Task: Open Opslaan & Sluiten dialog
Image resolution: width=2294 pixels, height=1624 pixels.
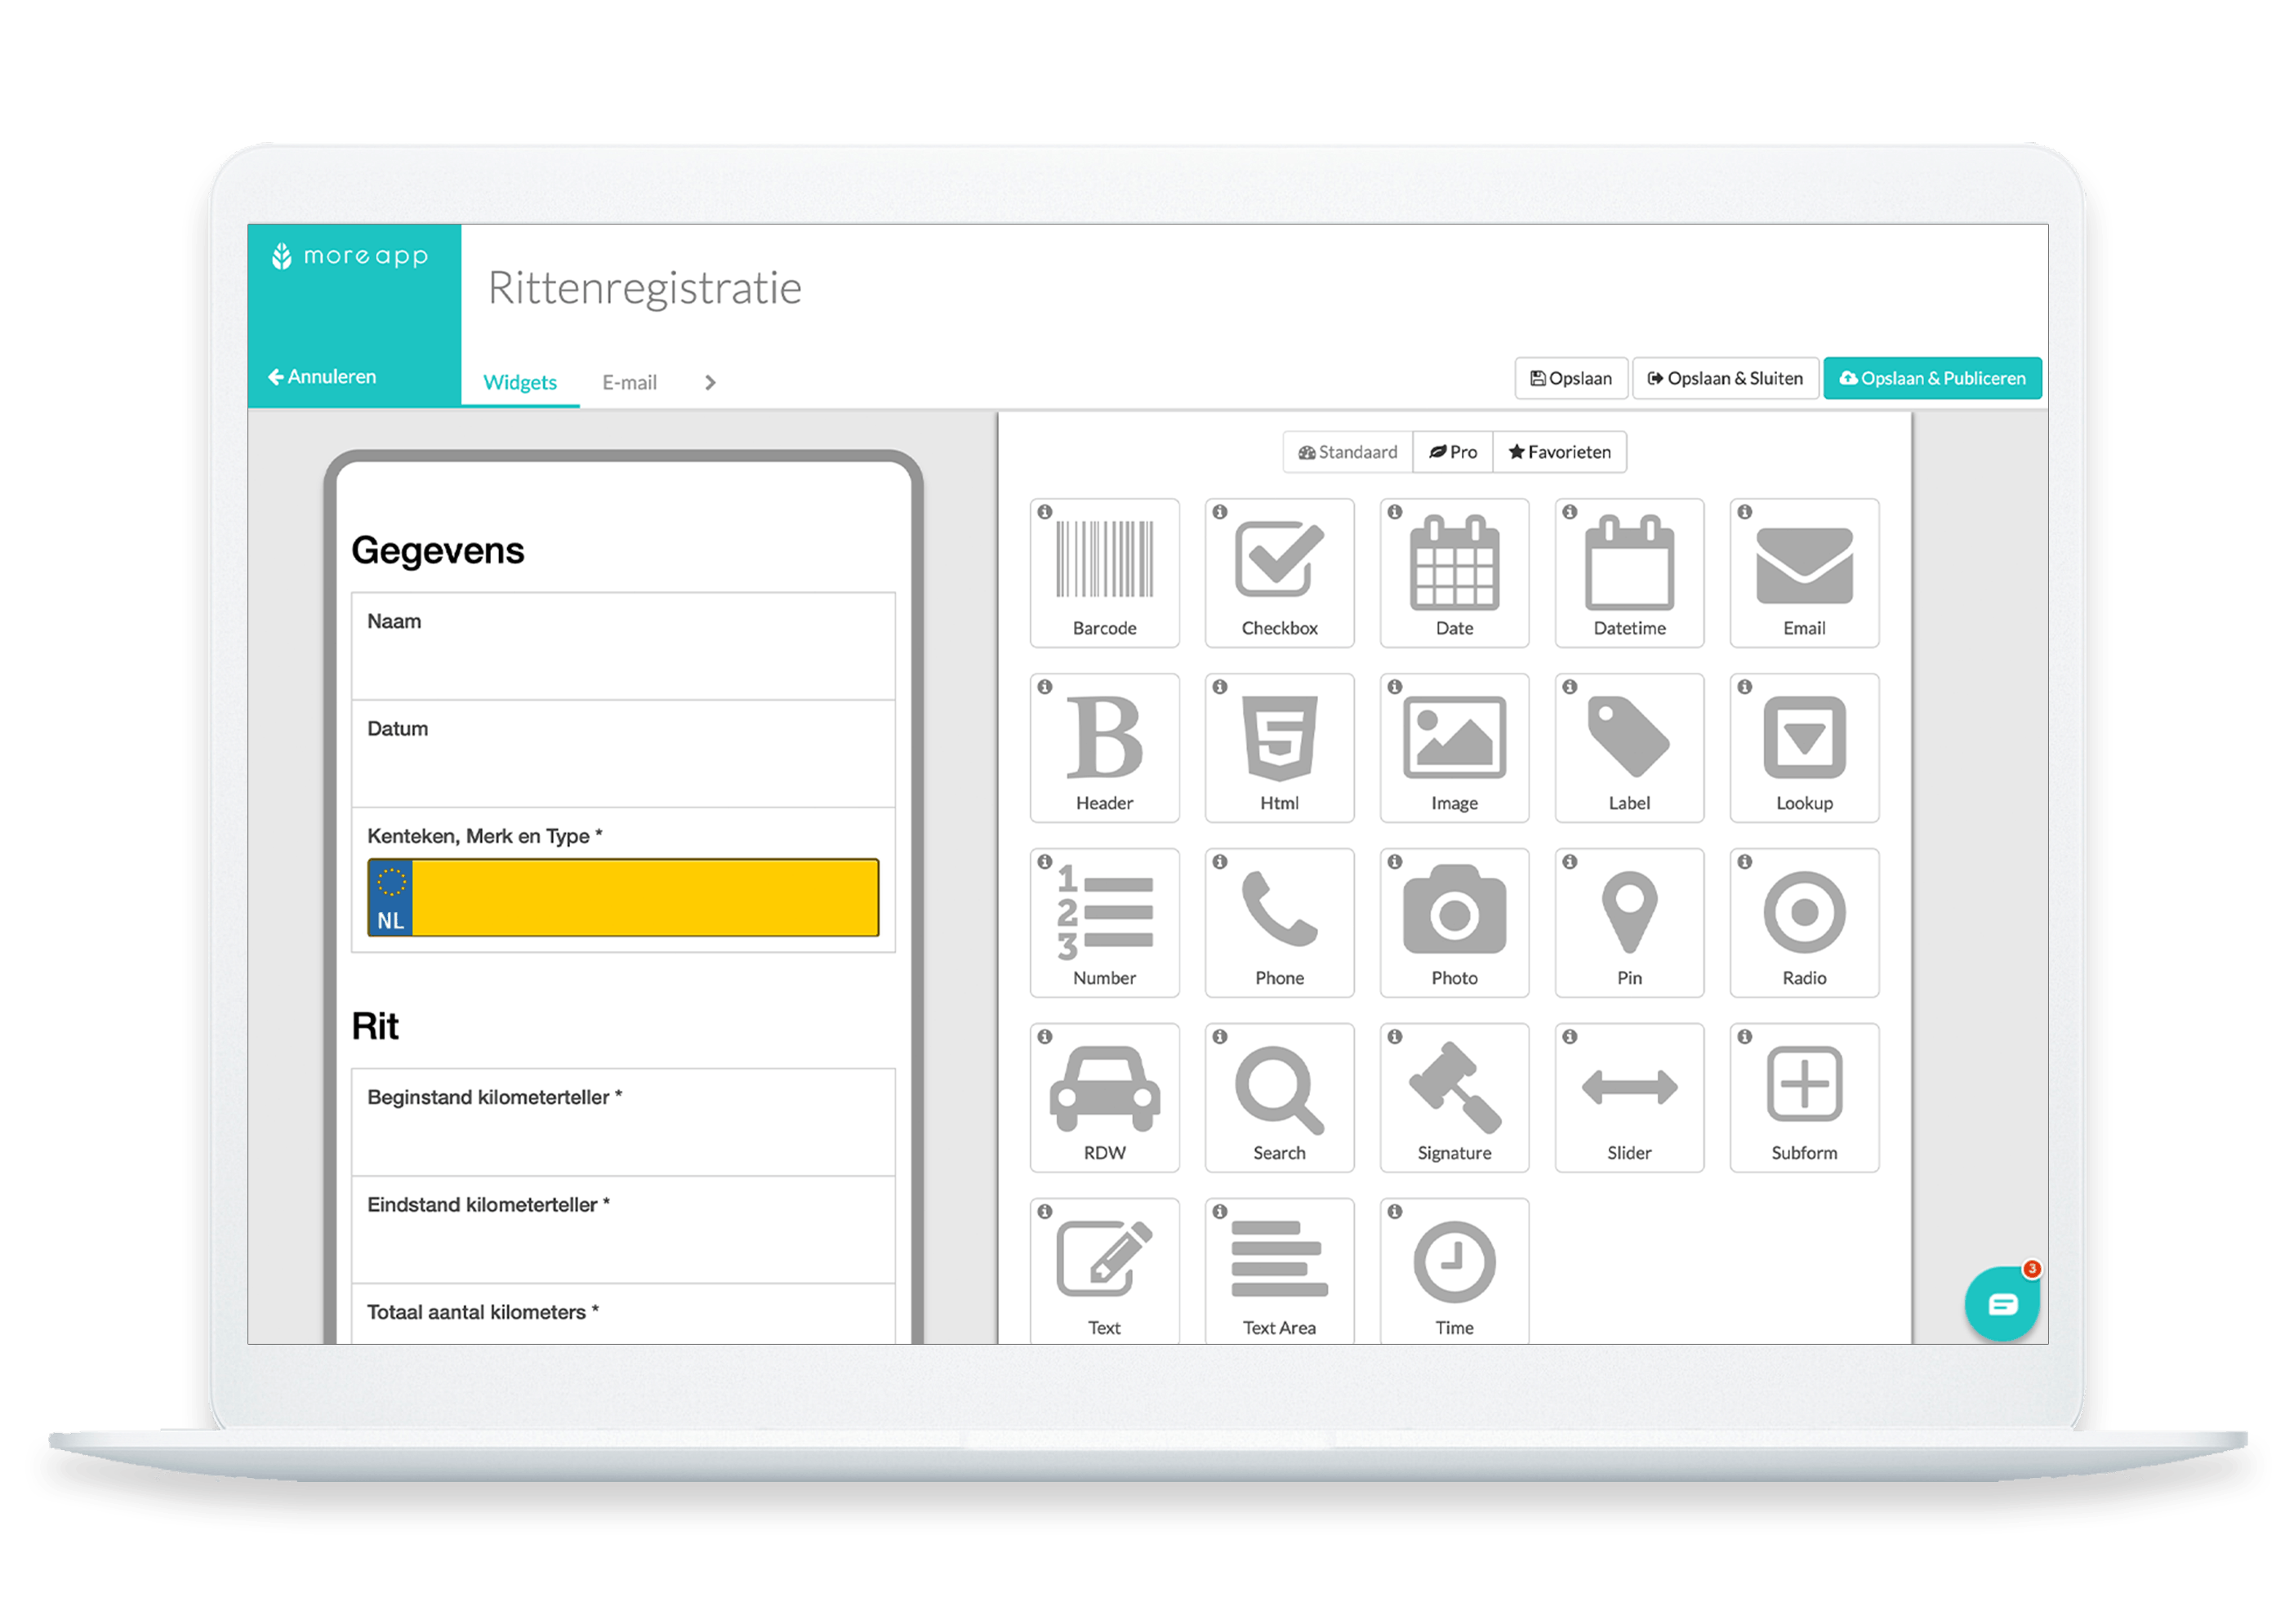Action: tap(1728, 375)
